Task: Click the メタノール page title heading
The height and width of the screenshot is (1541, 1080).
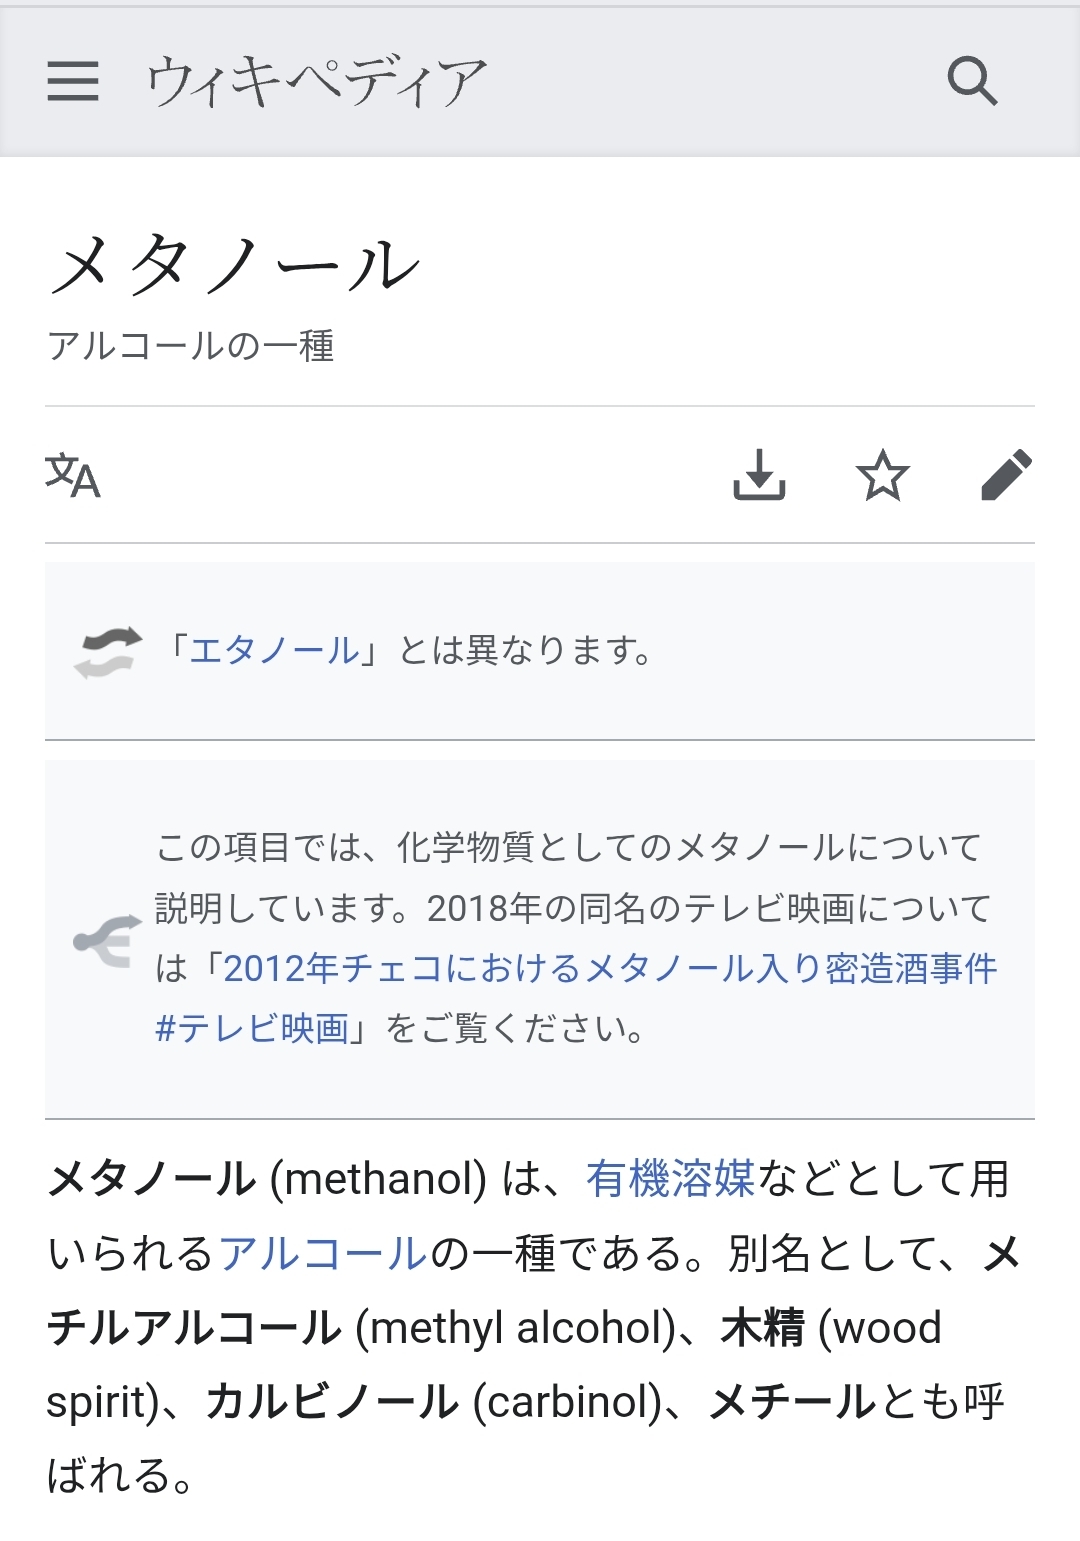Action: (x=234, y=266)
